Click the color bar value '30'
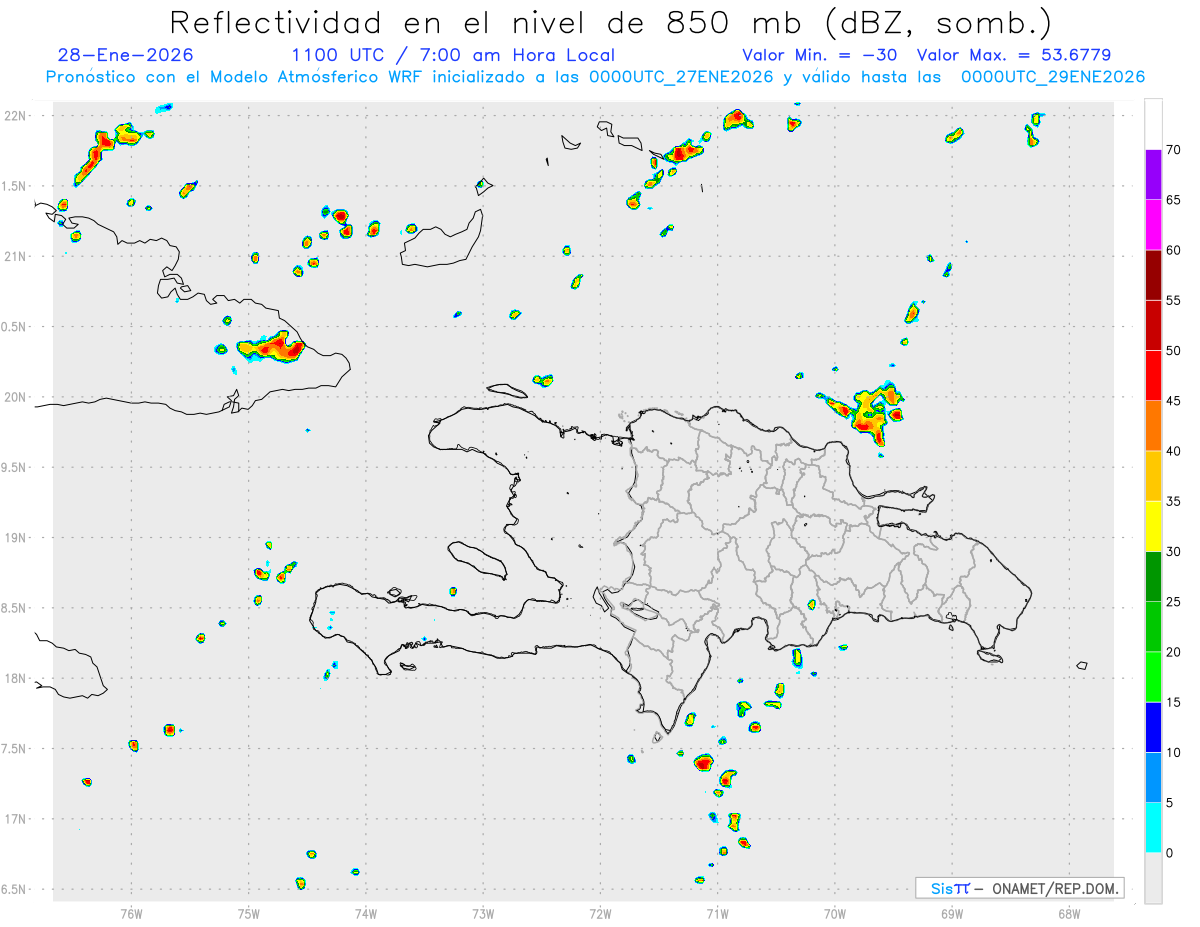 tap(1173, 551)
